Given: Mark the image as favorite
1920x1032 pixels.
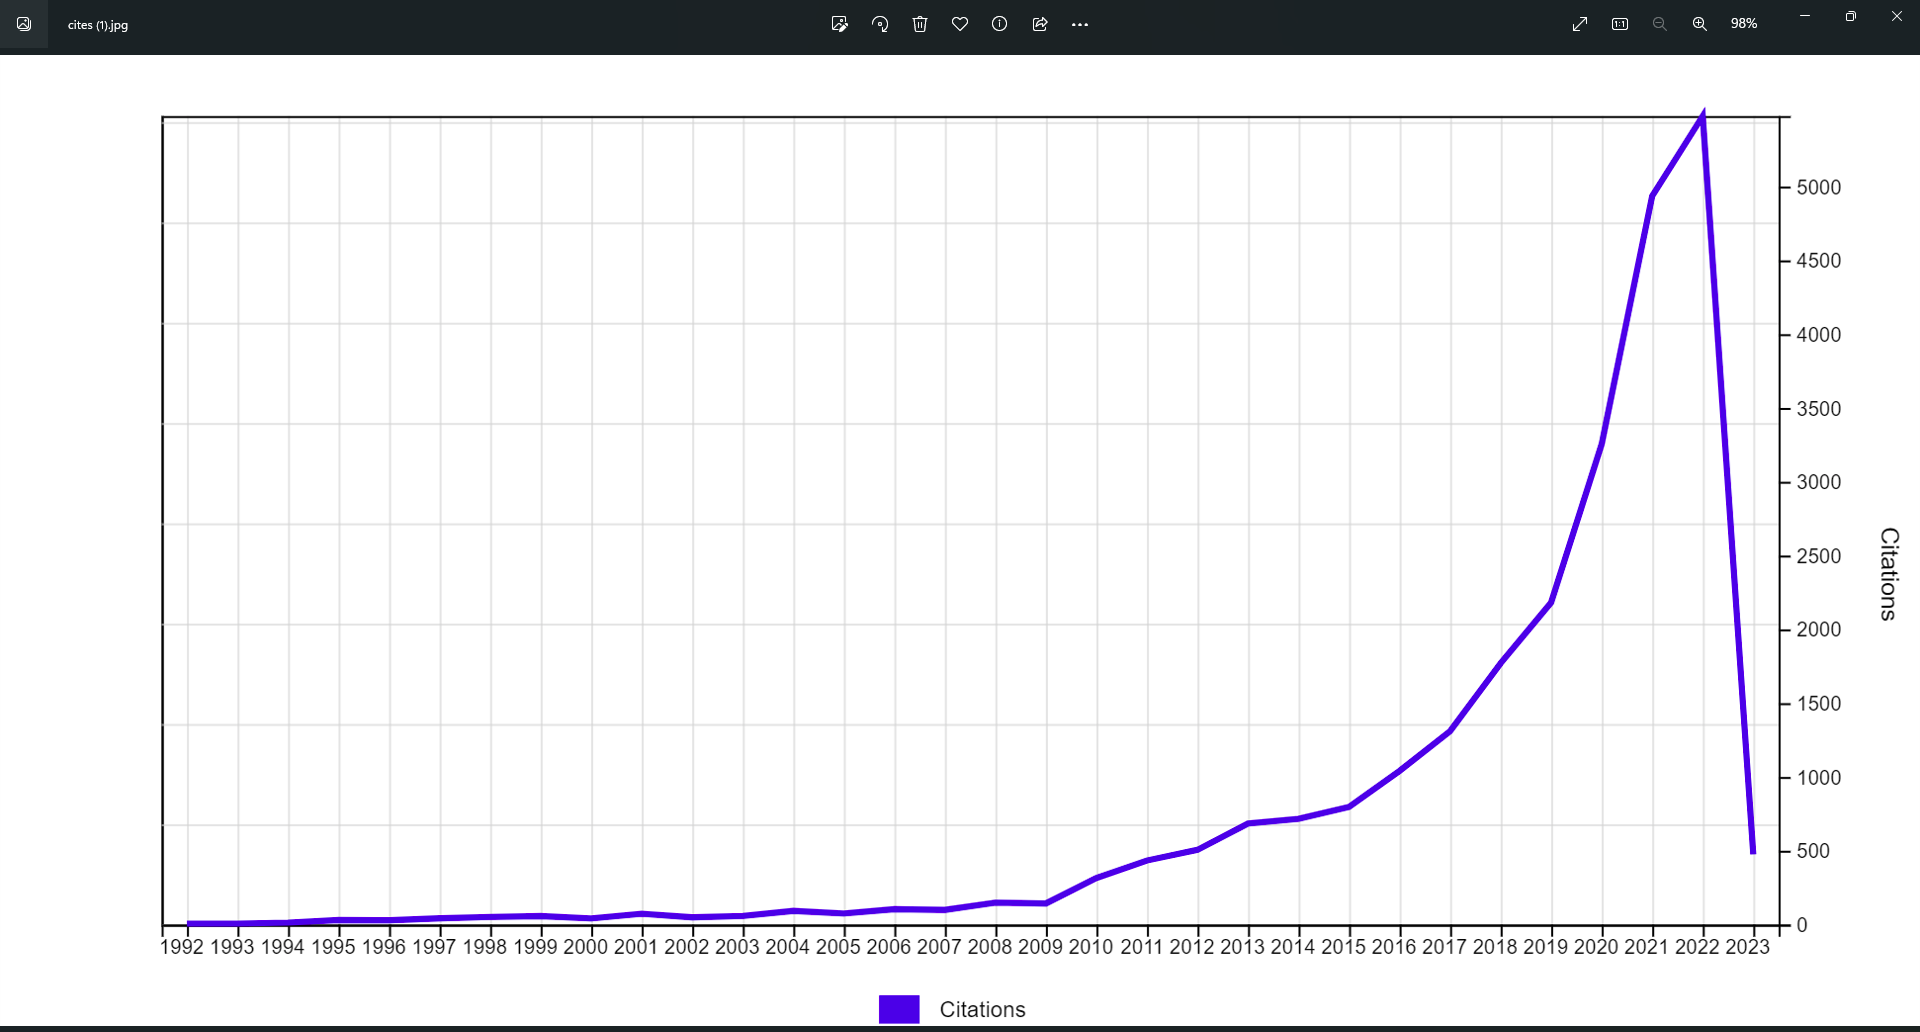Looking at the screenshot, I should 960,24.
